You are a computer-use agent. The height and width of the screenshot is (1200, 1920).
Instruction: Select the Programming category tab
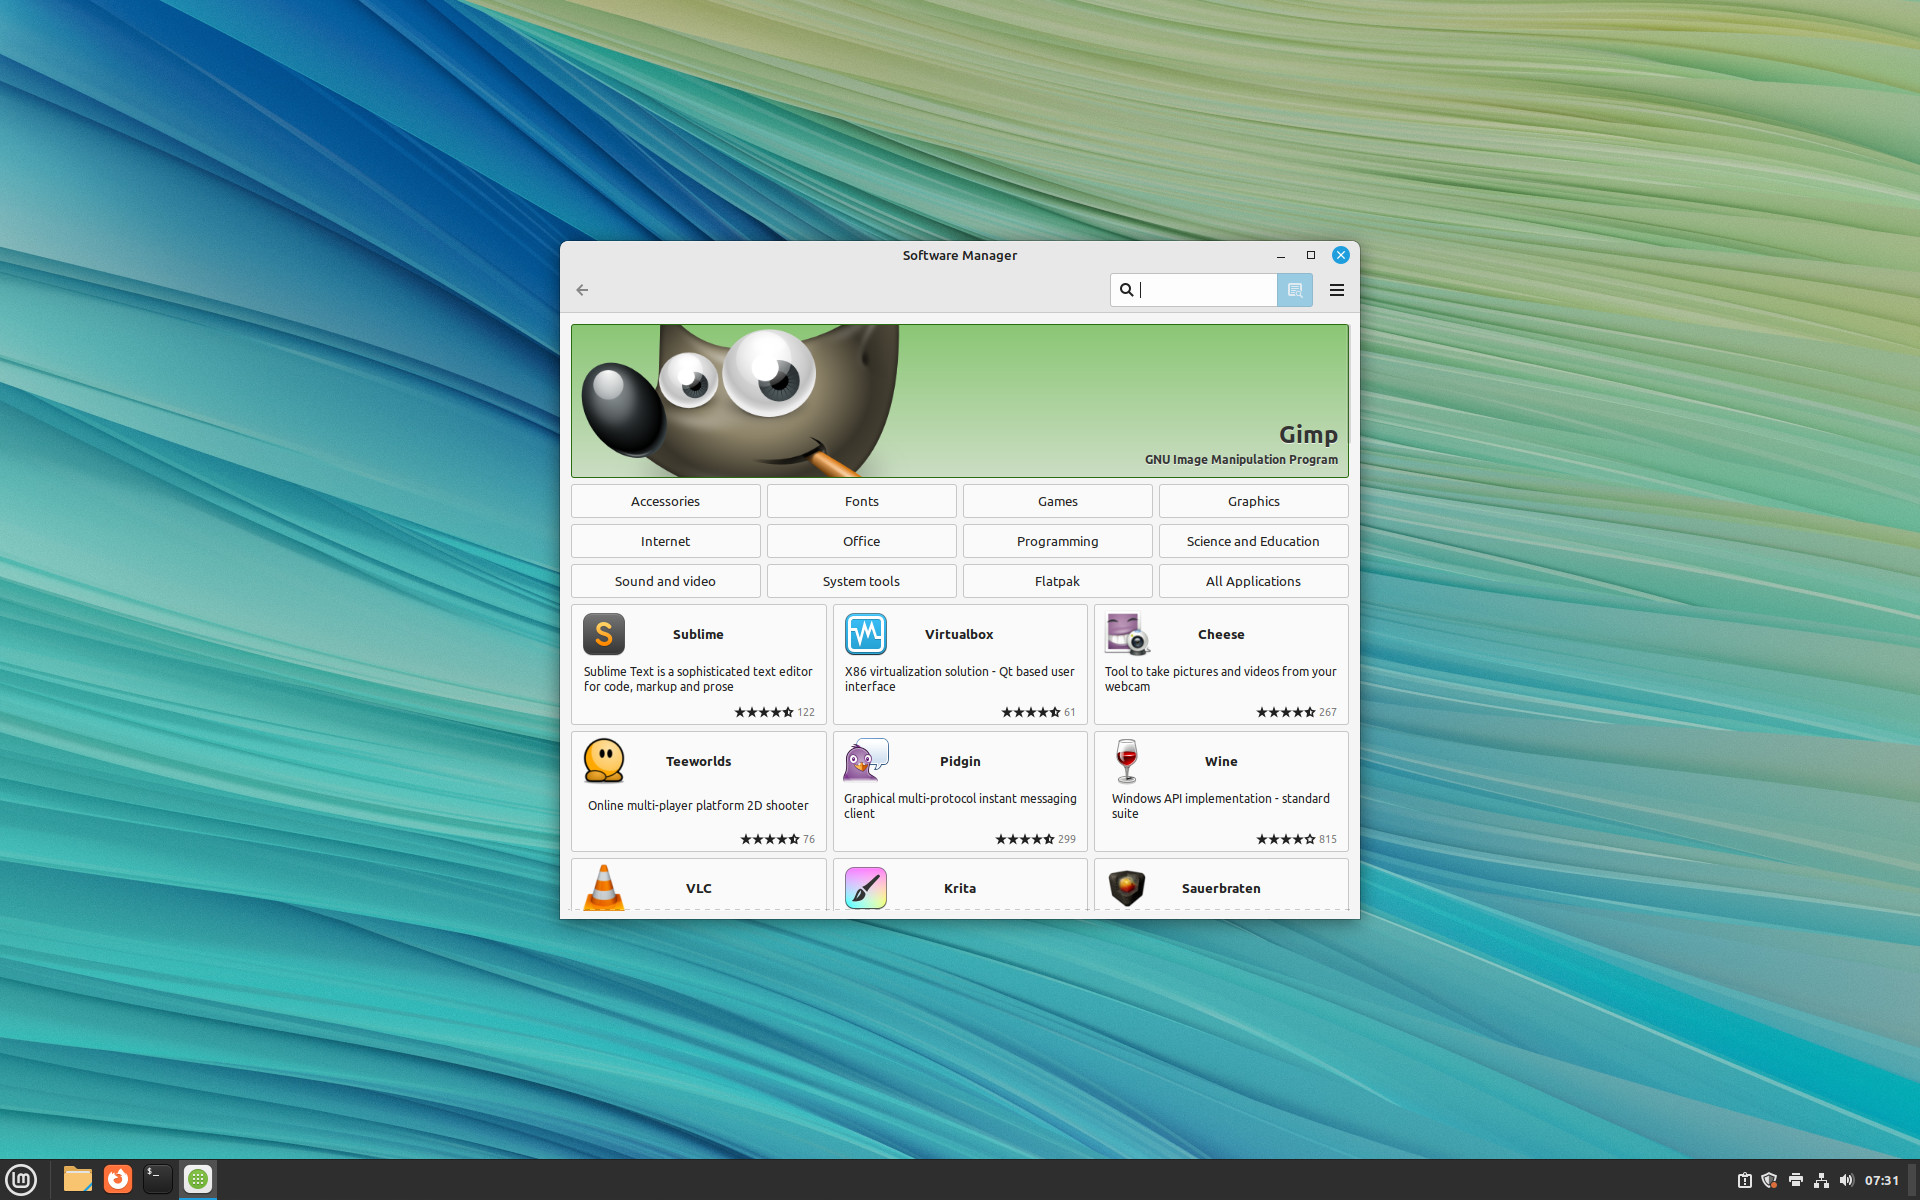click(x=1055, y=541)
